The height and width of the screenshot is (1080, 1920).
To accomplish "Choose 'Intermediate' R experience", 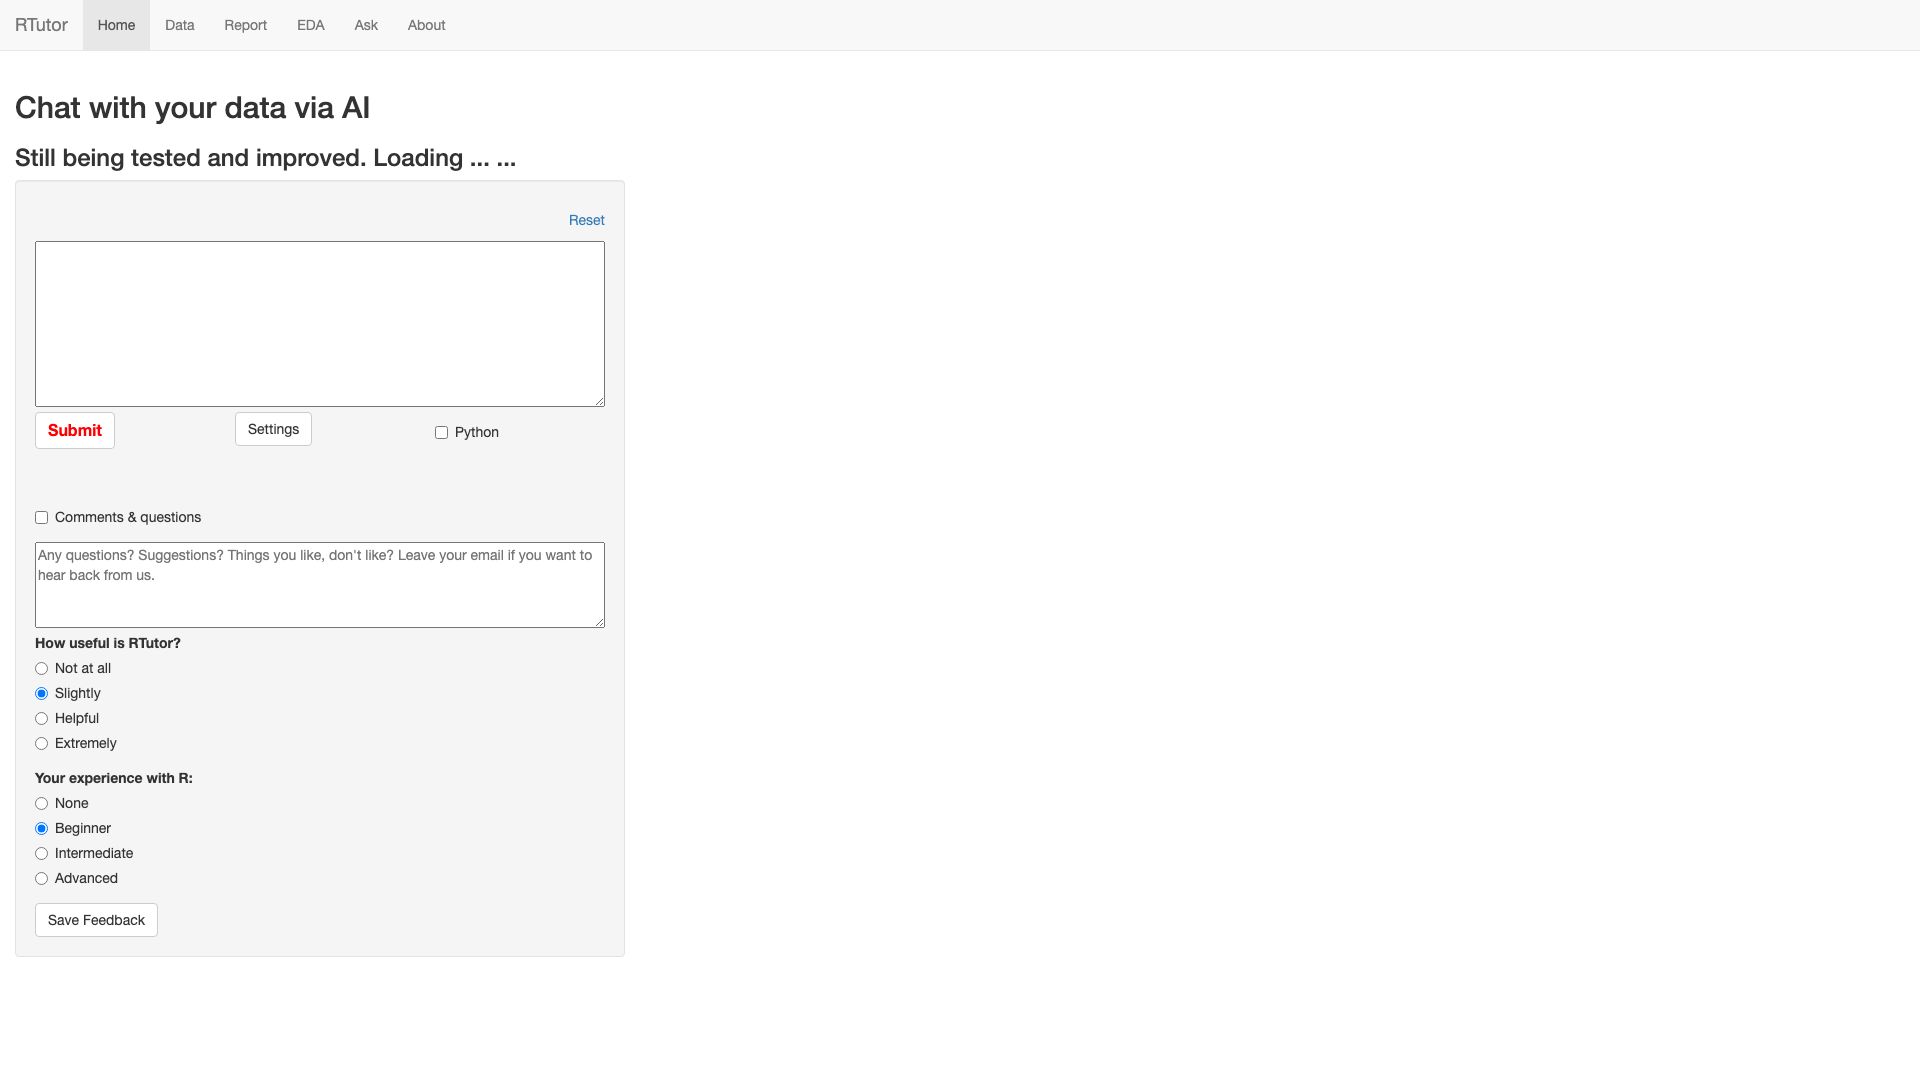I will click(41, 853).
